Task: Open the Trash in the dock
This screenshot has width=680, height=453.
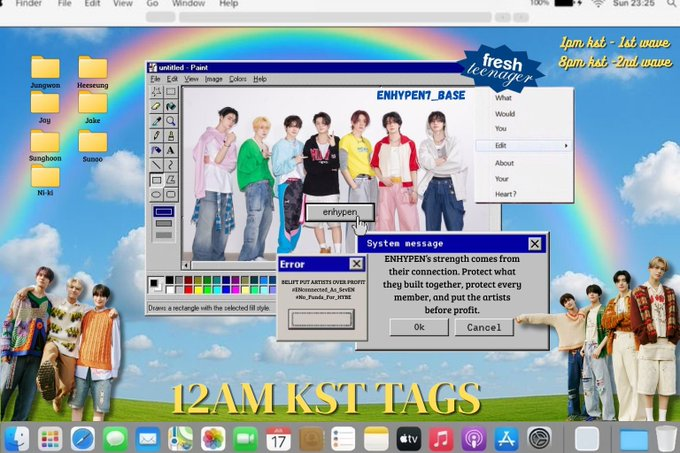Action: (666, 439)
